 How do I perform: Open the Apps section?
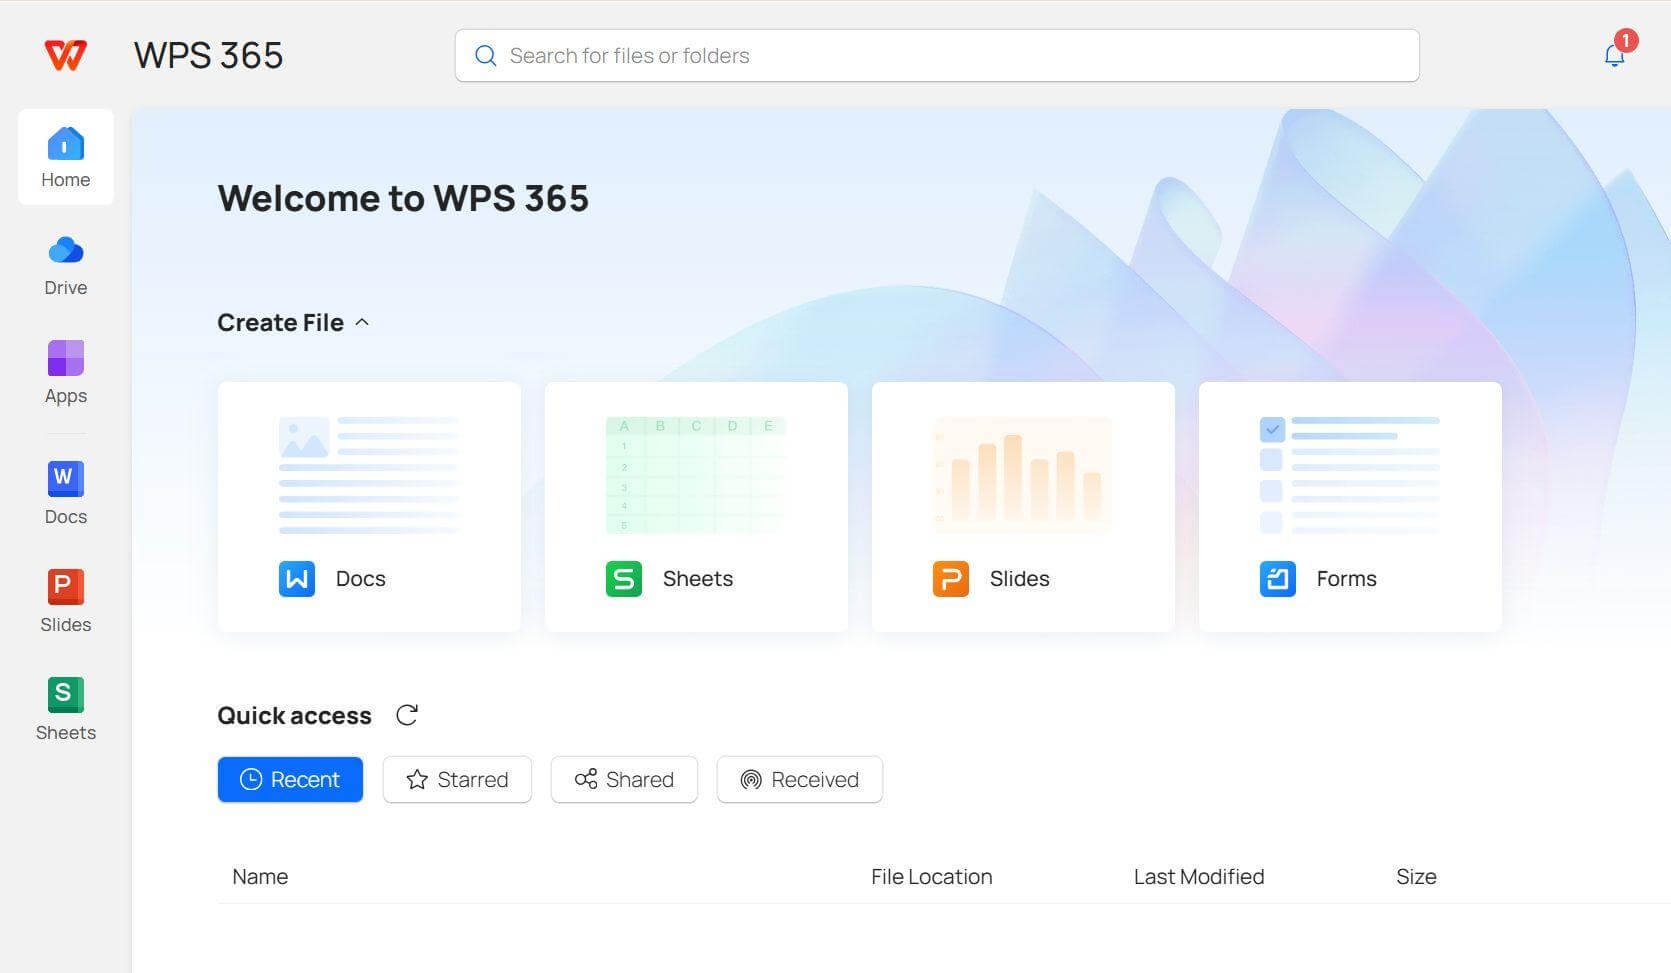click(65, 372)
